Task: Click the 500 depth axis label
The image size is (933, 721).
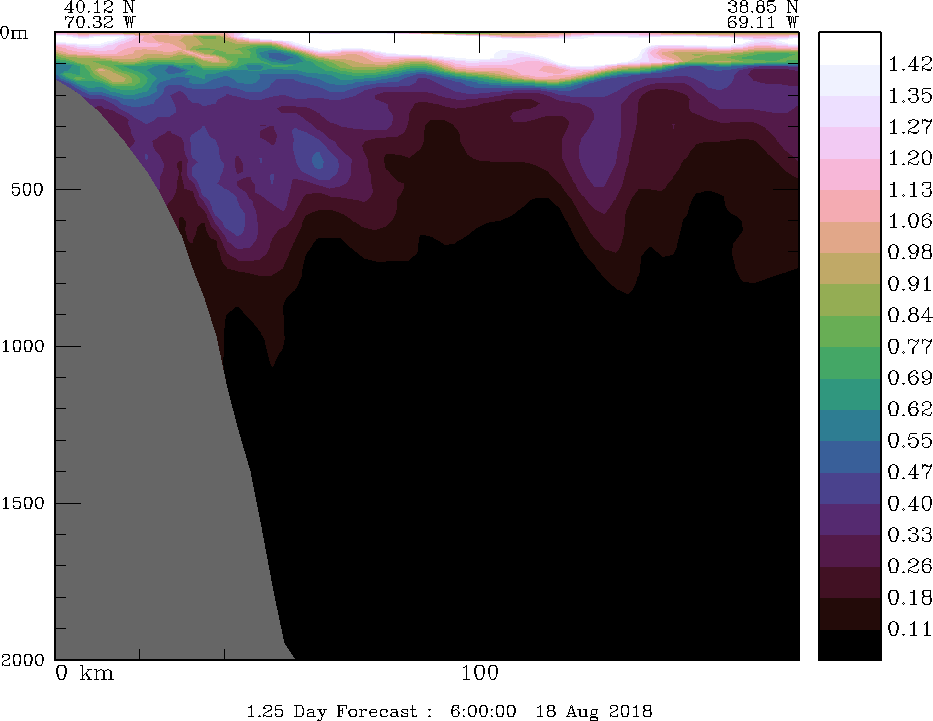Action: (x=27, y=189)
